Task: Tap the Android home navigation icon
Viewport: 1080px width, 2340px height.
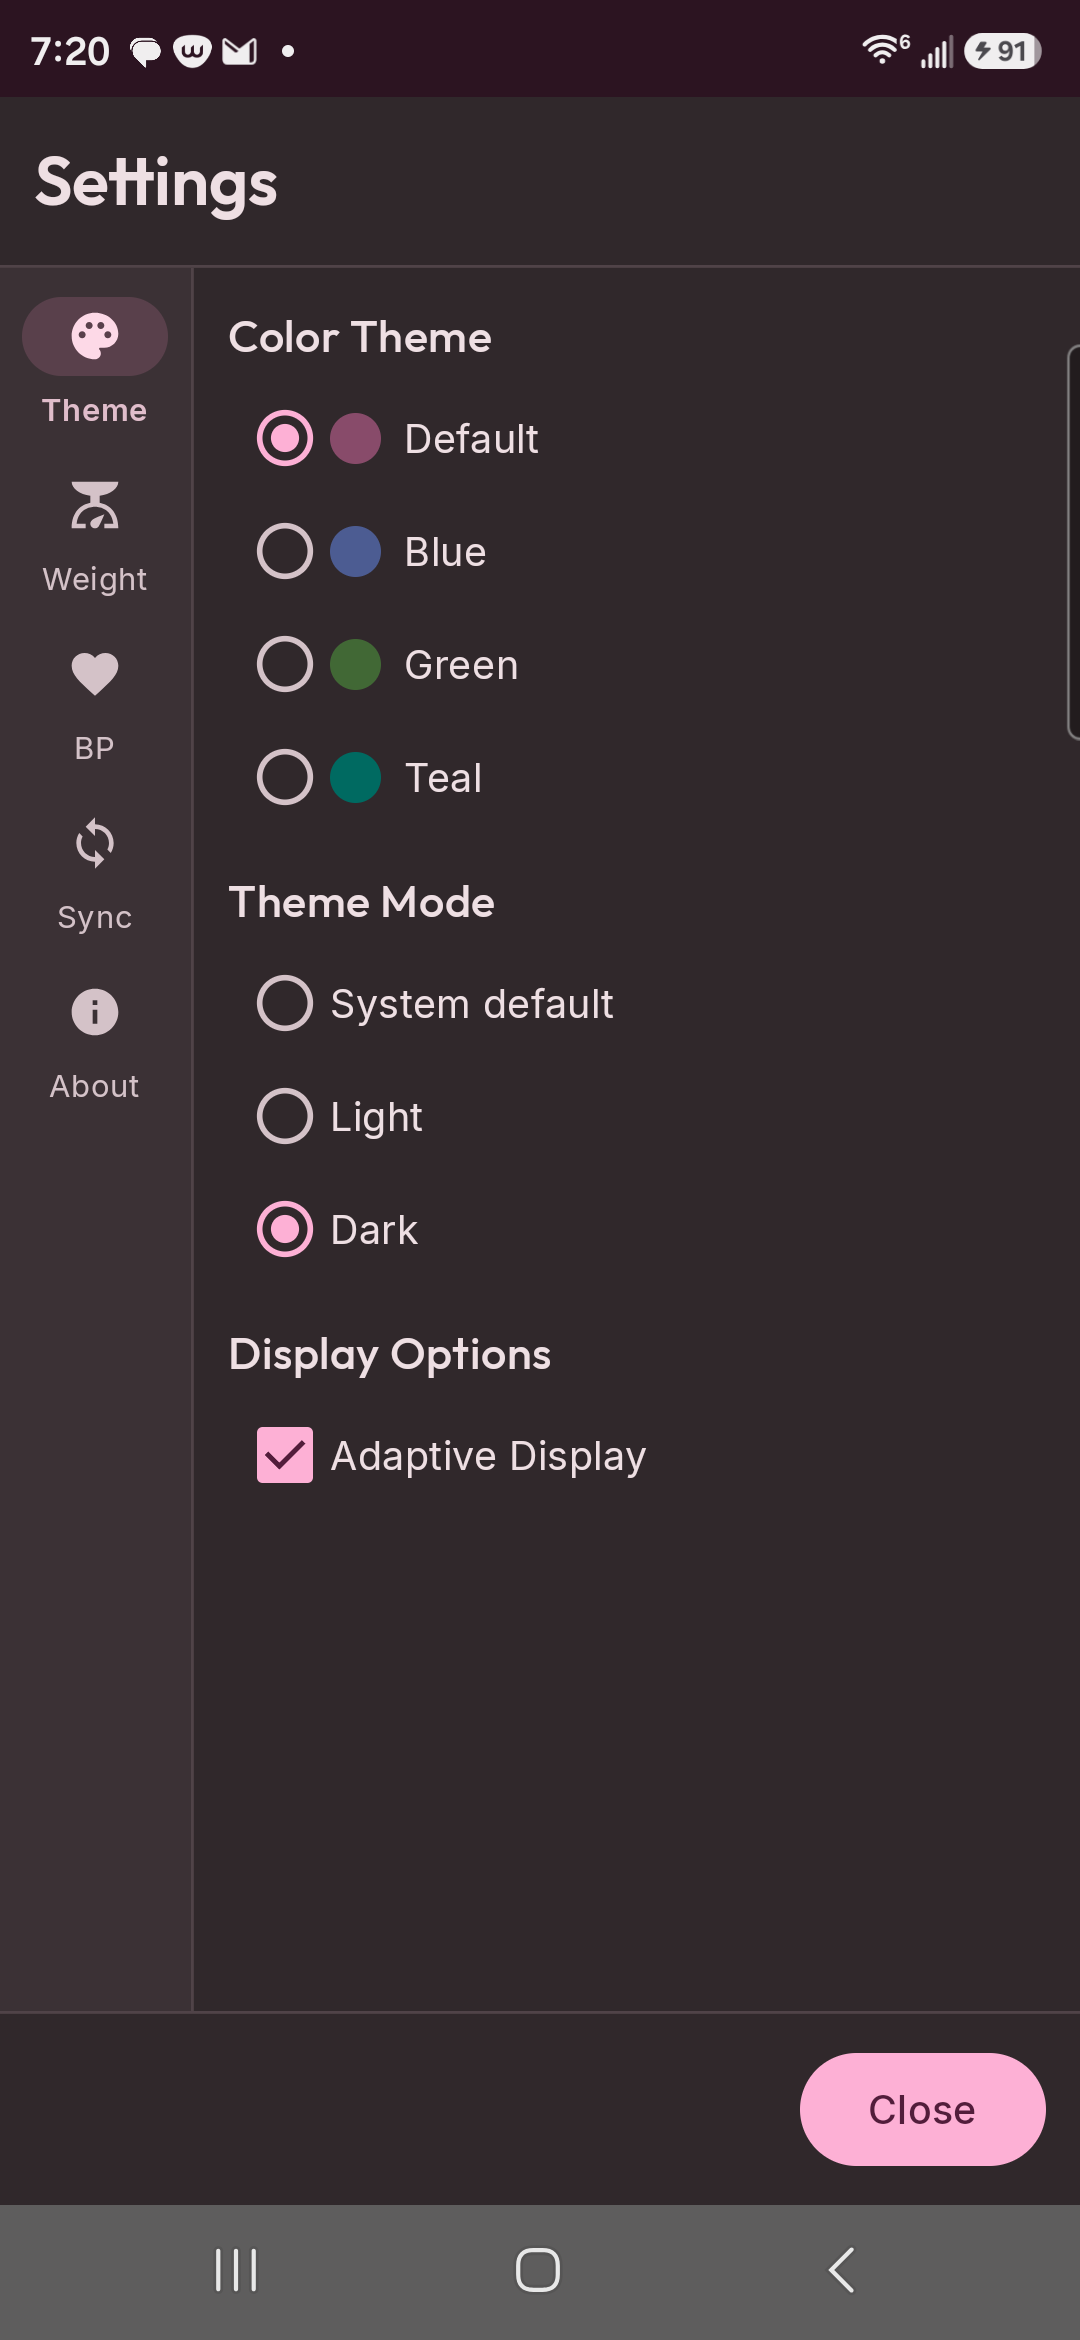Action: coord(538,2270)
